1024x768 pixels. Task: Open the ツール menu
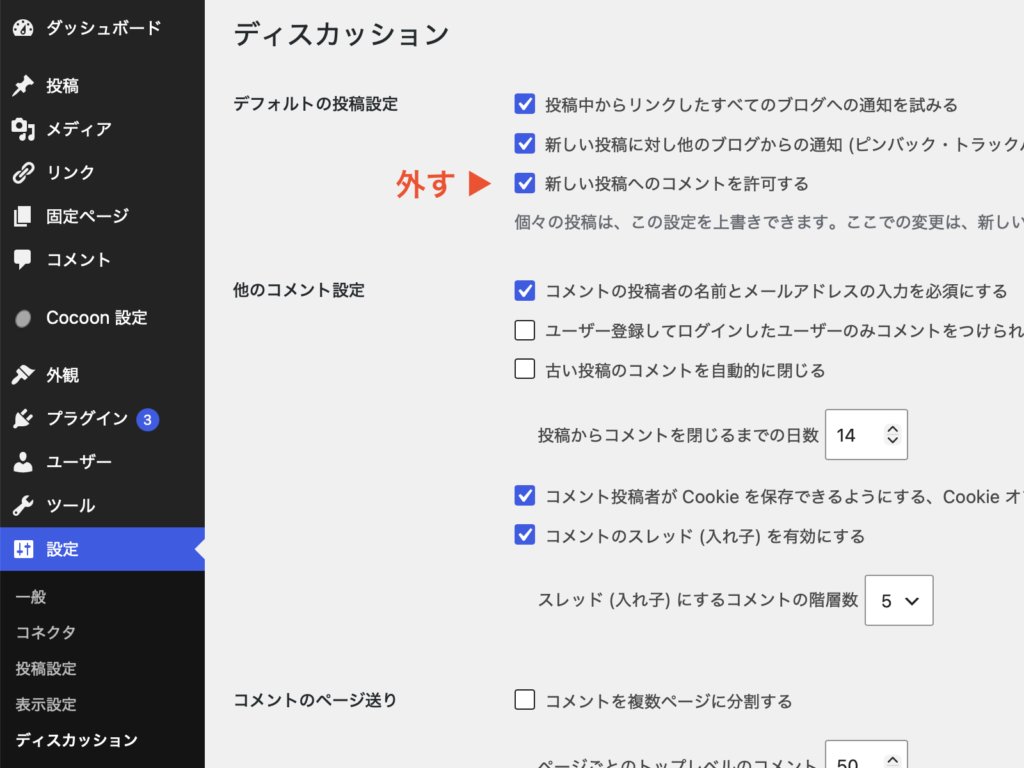click(102, 505)
